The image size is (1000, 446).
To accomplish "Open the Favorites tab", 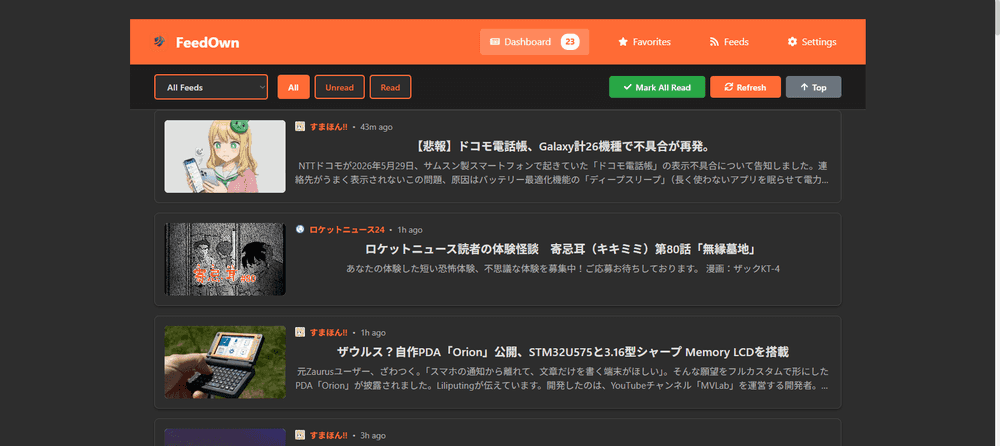I will (644, 42).
